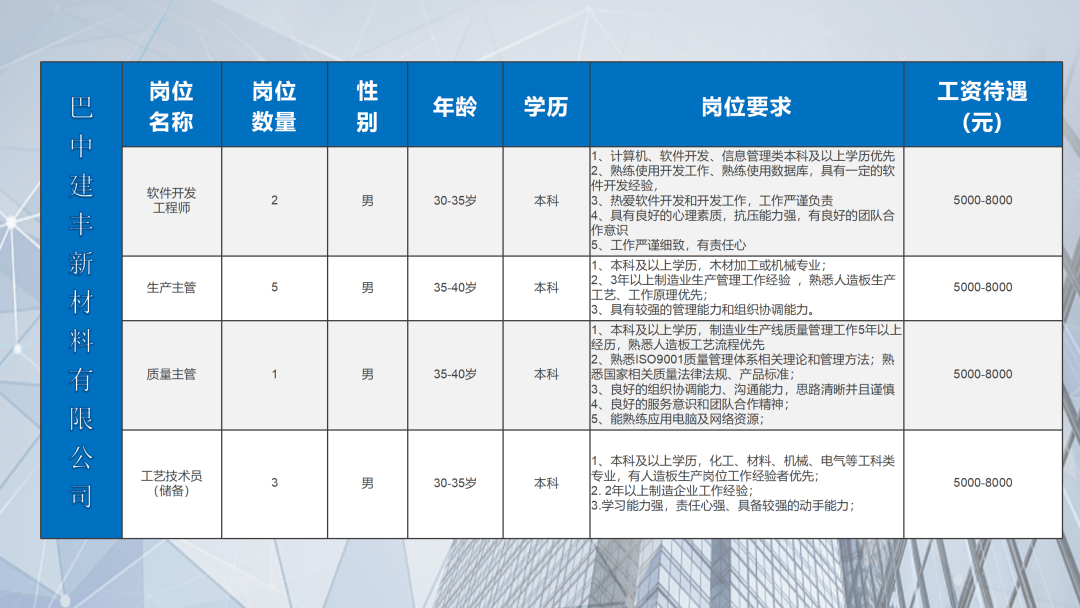This screenshot has width=1080, height=608.
Task: Select quantity 1 in 质量主管 row
Action: pos(274,374)
